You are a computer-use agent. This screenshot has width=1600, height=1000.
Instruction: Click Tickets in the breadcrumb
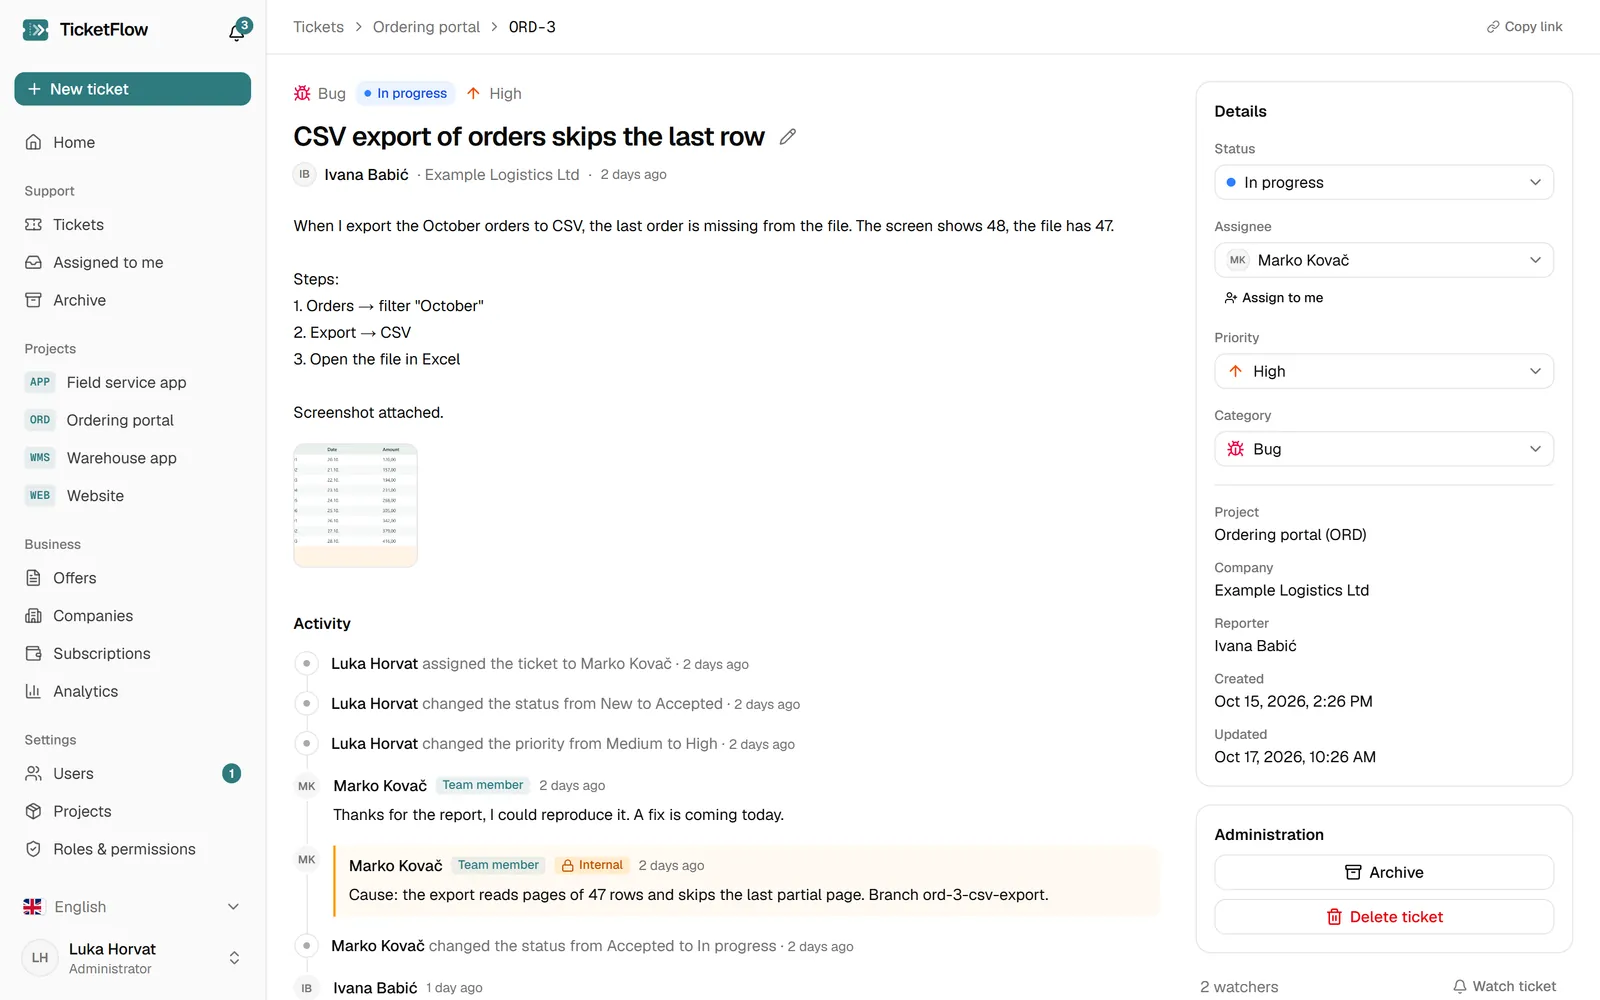coord(318,27)
